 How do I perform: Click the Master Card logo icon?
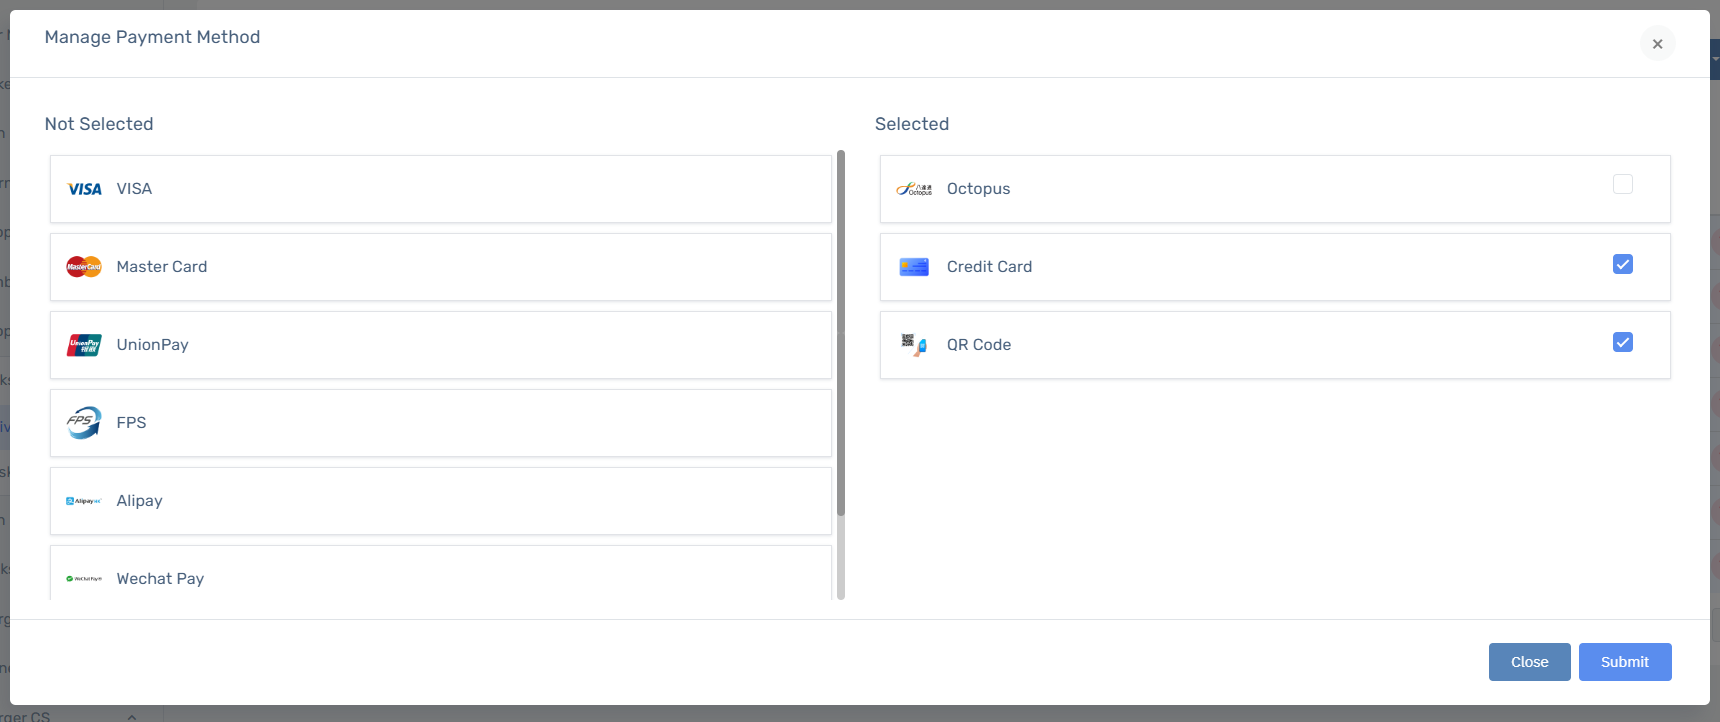(x=84, y=267)
